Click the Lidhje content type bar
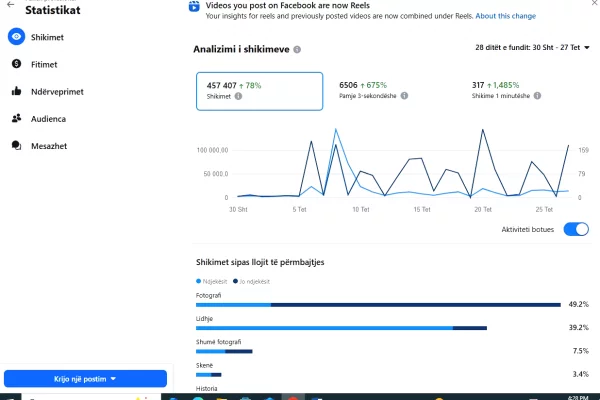The image size is (600, 400). (340, 327)
